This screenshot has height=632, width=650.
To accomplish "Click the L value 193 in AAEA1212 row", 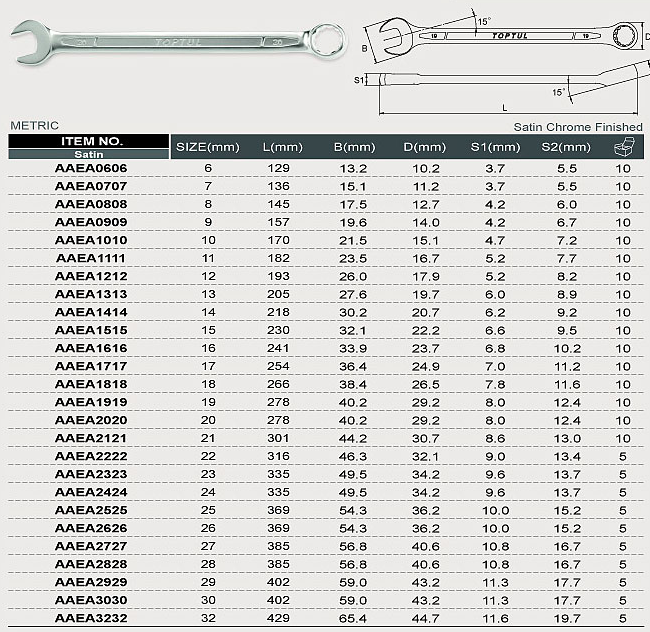I will (x=278, y=276).
